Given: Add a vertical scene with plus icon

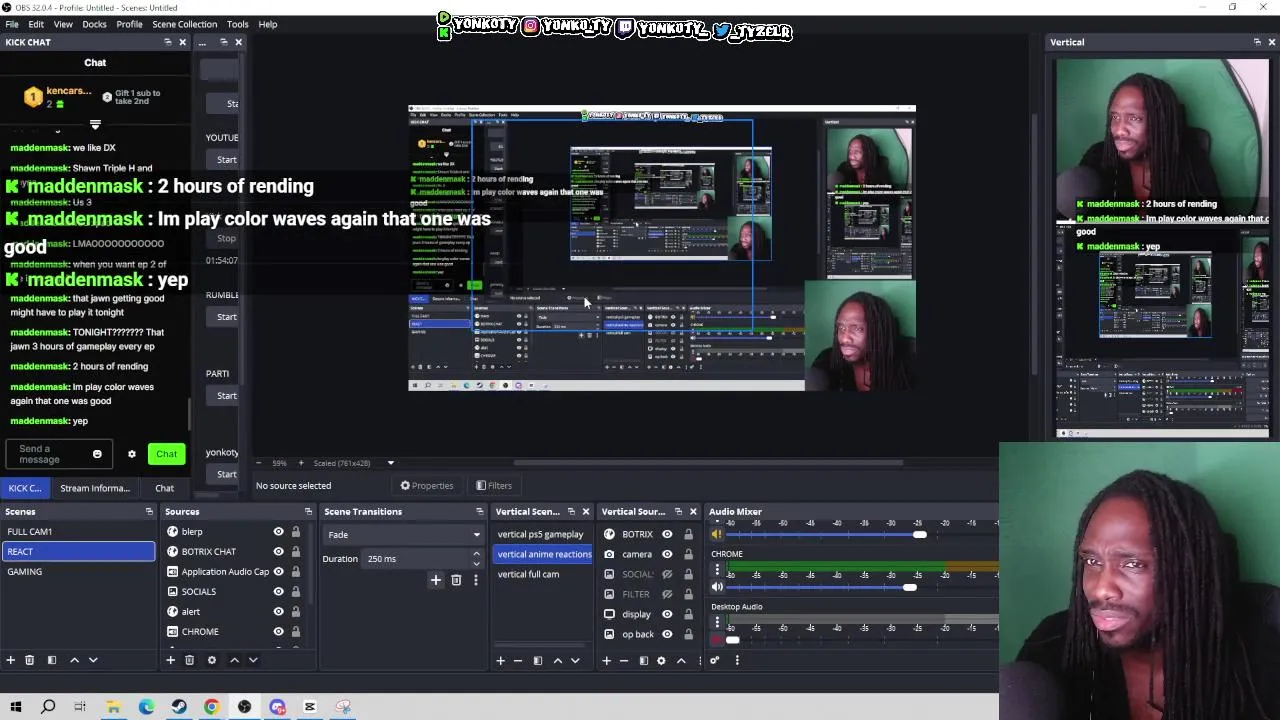Looking at the screenshot, I should pos(500,660).
